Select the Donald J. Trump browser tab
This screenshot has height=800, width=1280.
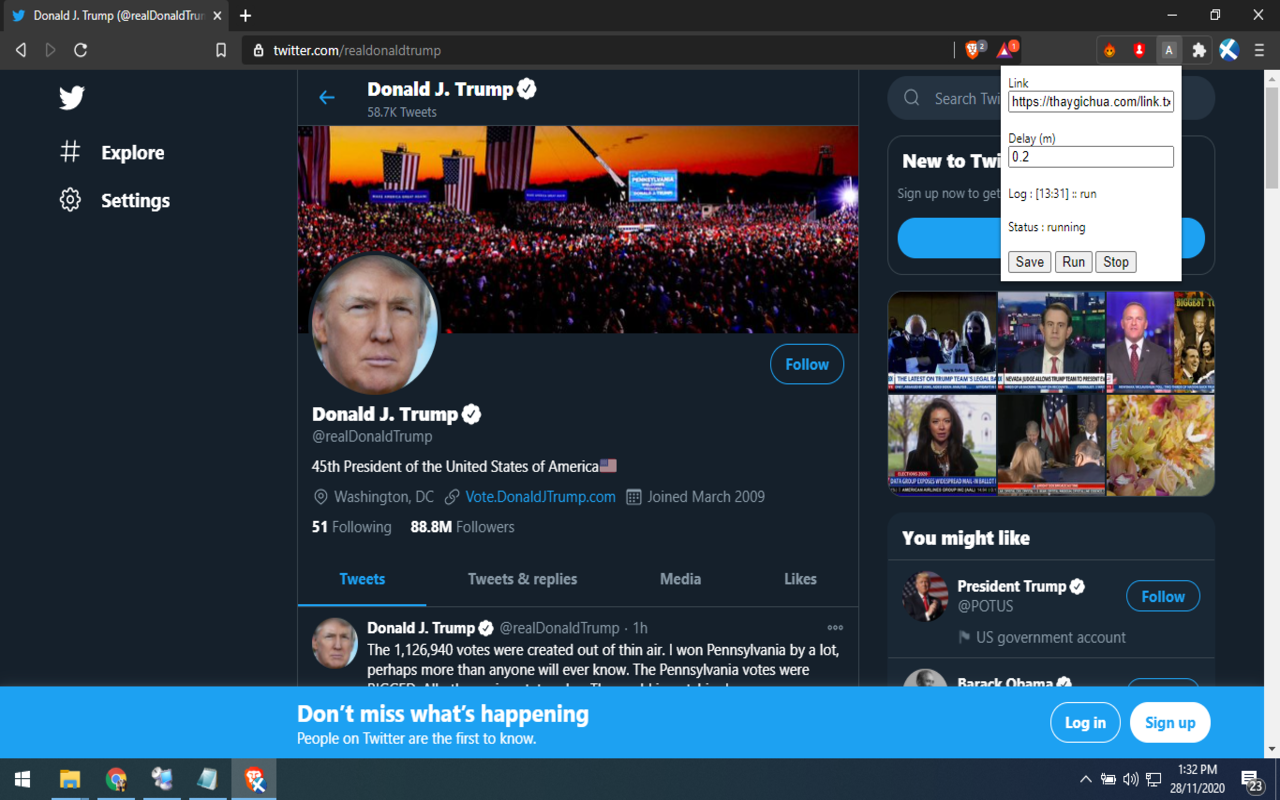click(x=115, y=16)
